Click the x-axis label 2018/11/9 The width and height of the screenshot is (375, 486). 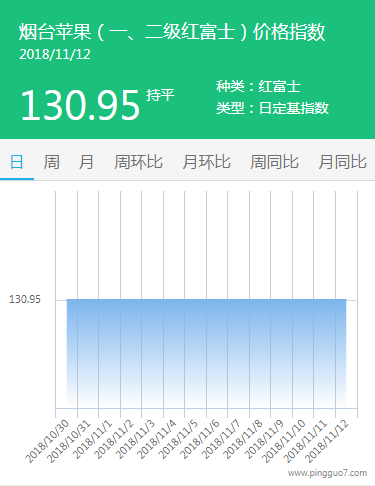point(264,439)
